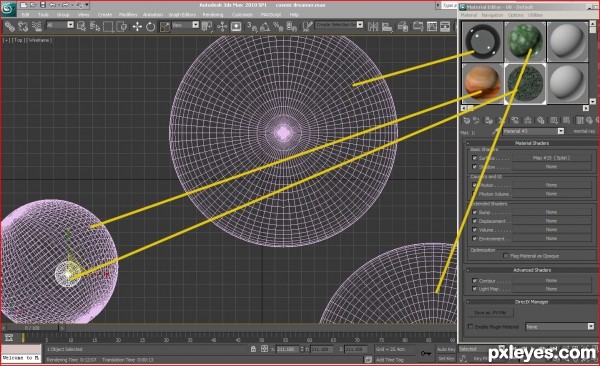Viewport: 600px width, 366px height.
Task: Open the selection filter 'All' dropdown
Action: click(70, 25)
